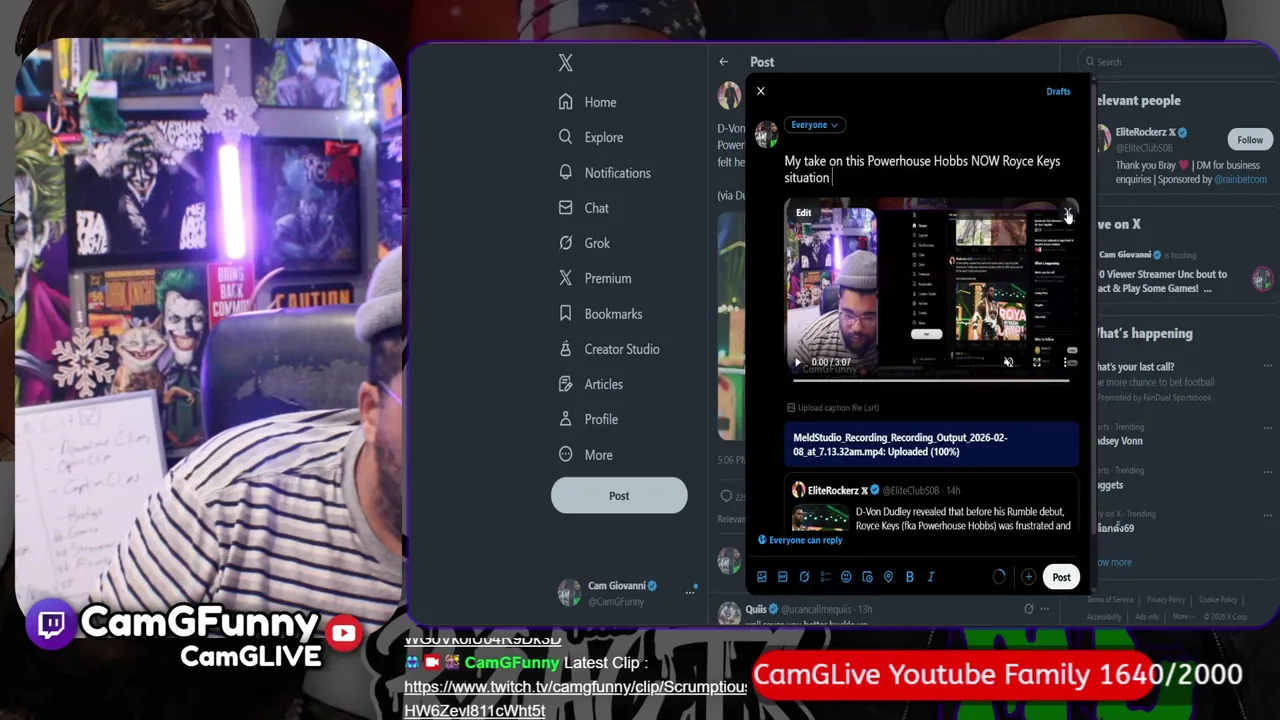The image size is (1280, 720).
Task: Open Creator Studio in sidebar
Action: click(x=609, y=349)
